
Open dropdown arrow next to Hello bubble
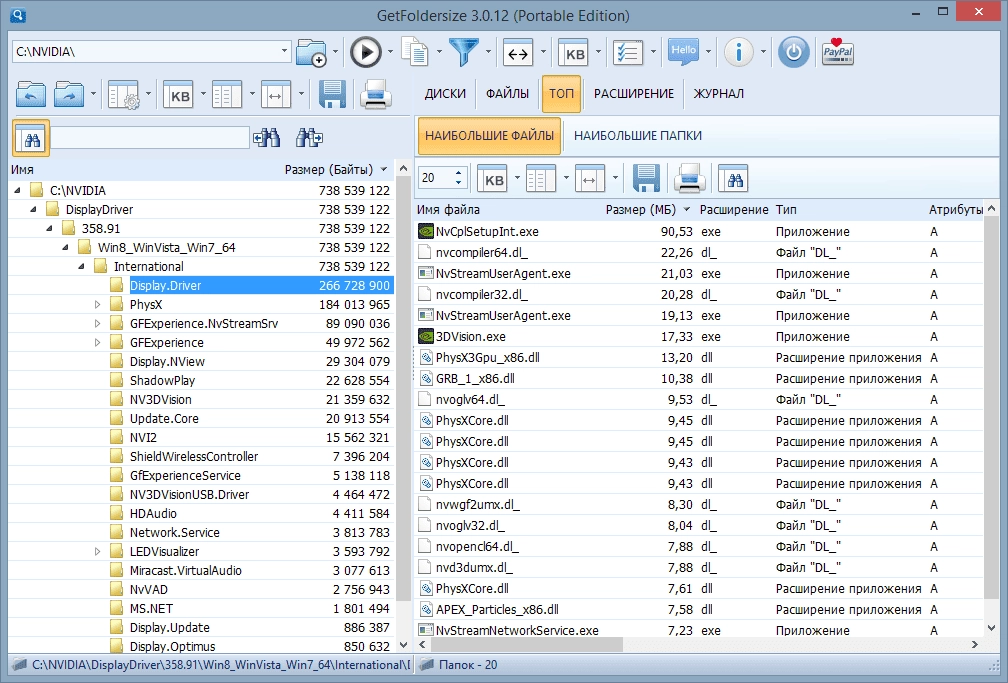708,52
